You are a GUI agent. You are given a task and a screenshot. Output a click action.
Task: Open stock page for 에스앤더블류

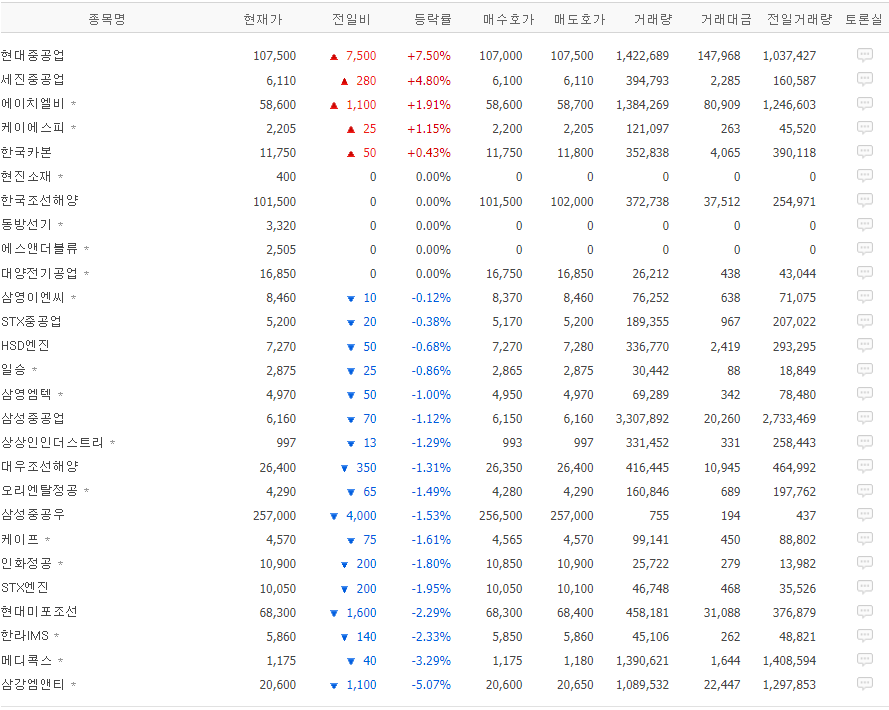tap(39, 249)
